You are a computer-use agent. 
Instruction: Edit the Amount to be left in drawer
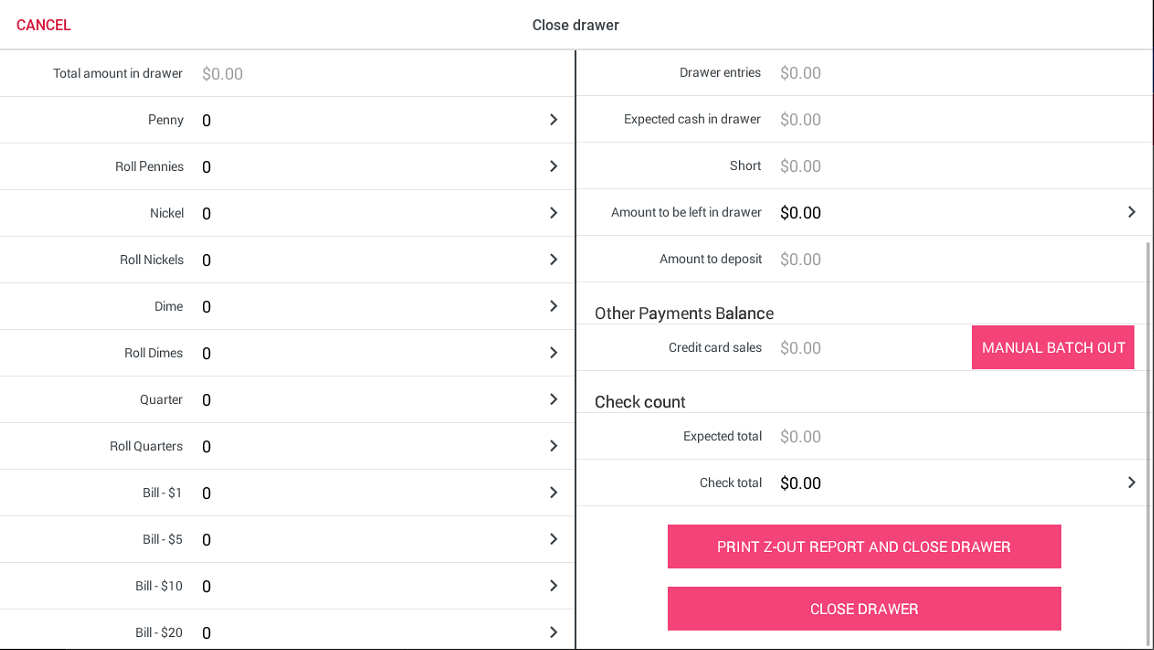(1131, 212)
